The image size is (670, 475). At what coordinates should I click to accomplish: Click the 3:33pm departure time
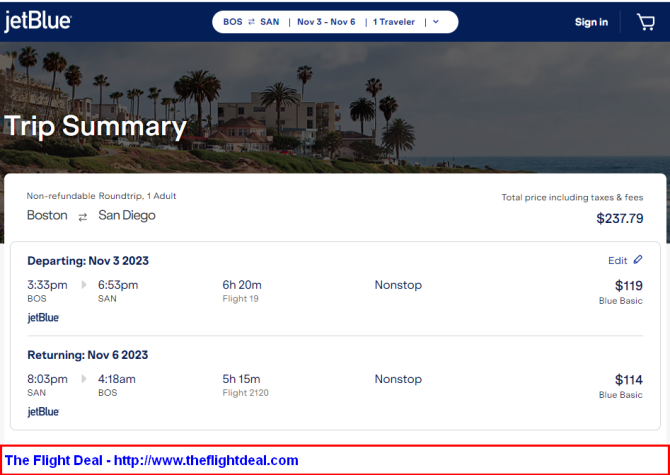(47, 285)
